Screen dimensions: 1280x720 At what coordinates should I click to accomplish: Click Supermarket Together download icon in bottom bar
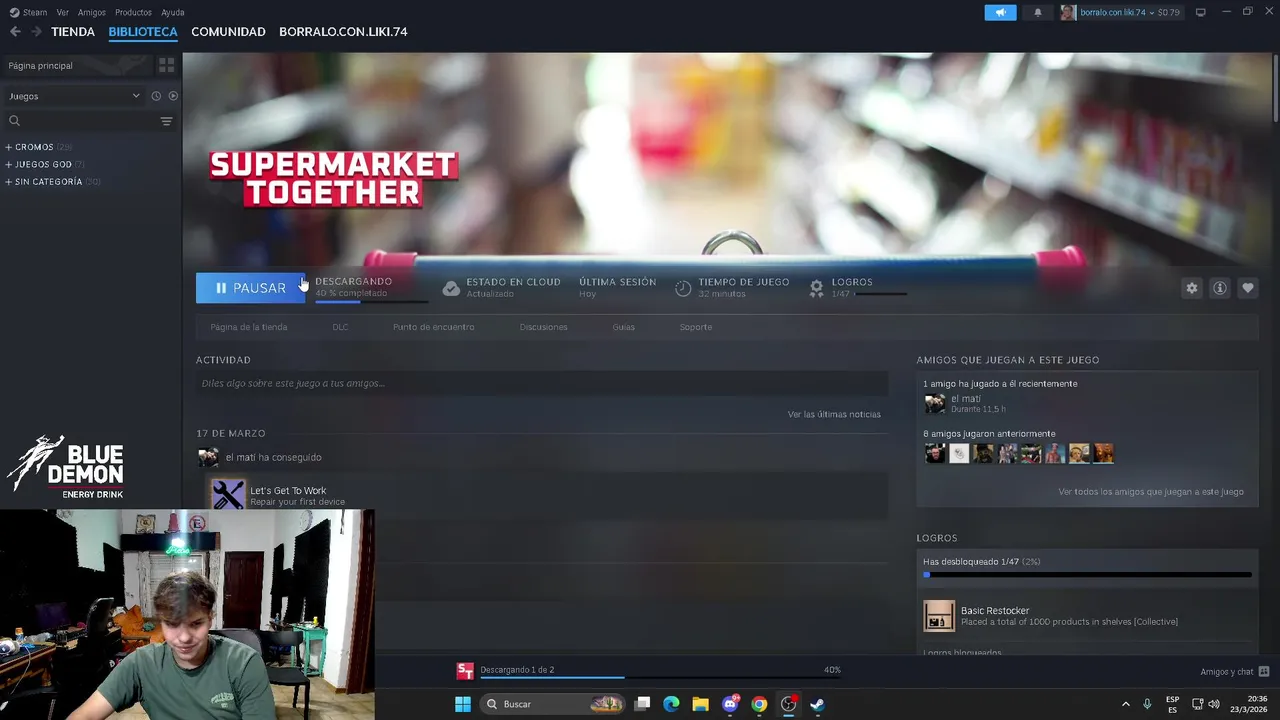coord(465,671)
